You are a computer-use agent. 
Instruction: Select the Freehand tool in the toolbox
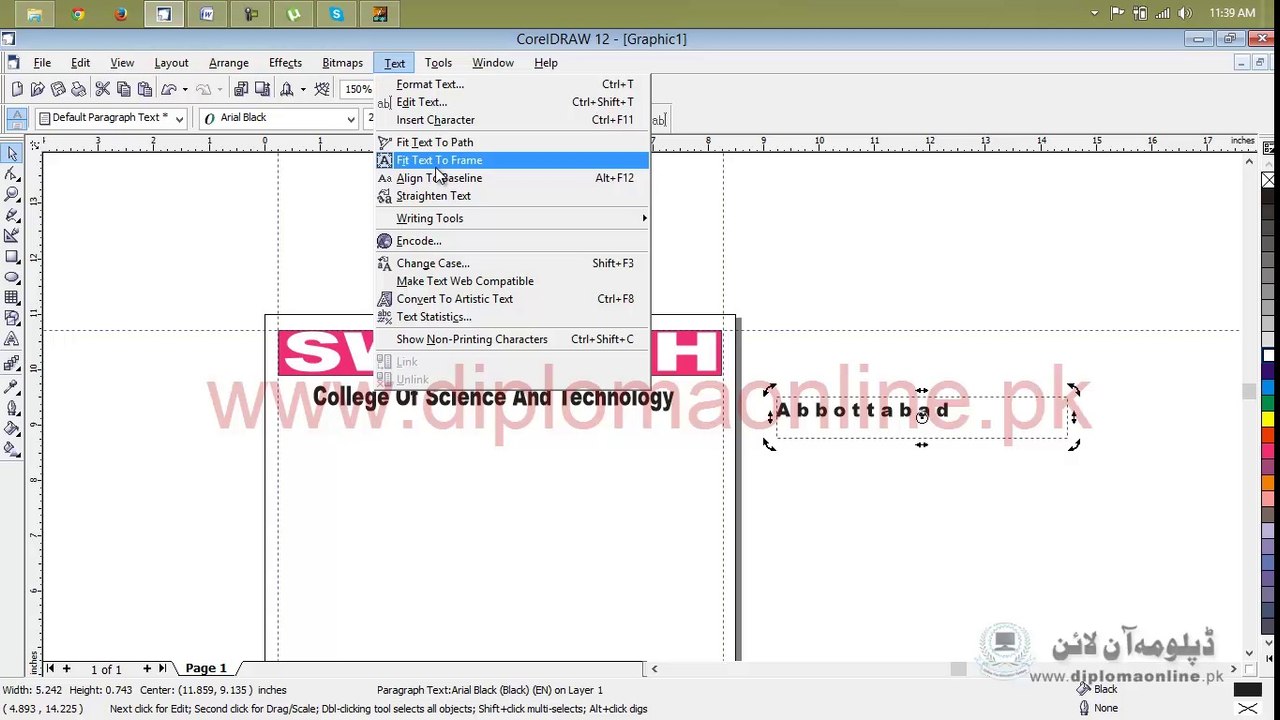click(x=12, y=215)
